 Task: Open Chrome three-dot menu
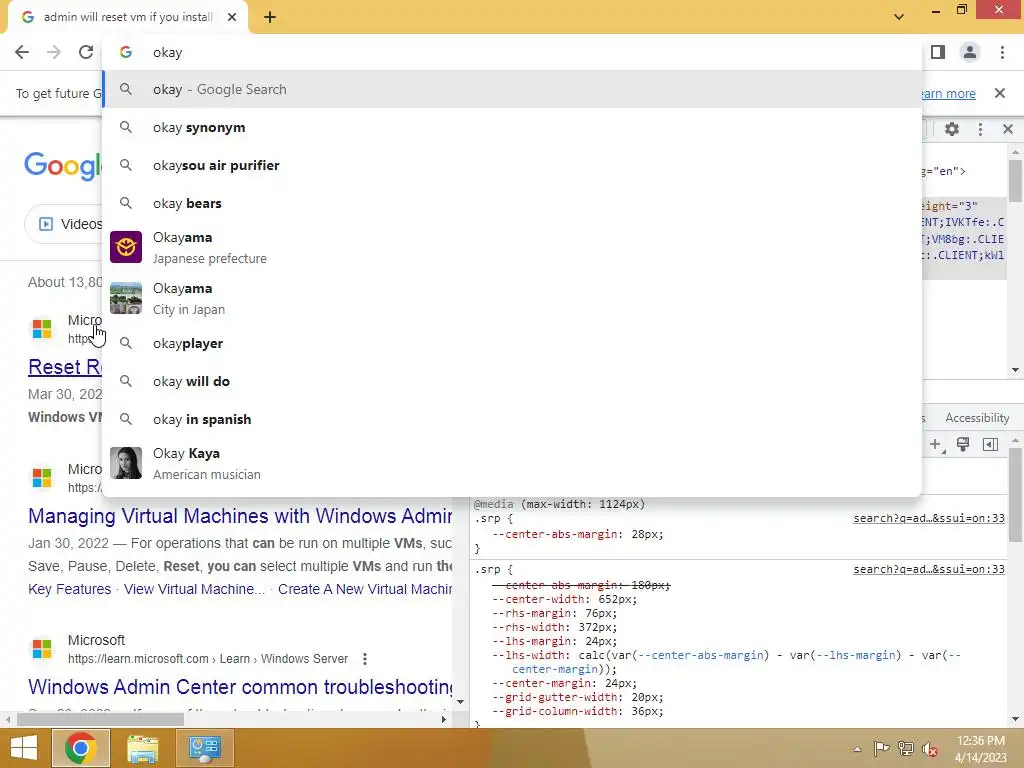pyautogui.click(x=1002, y=52)
